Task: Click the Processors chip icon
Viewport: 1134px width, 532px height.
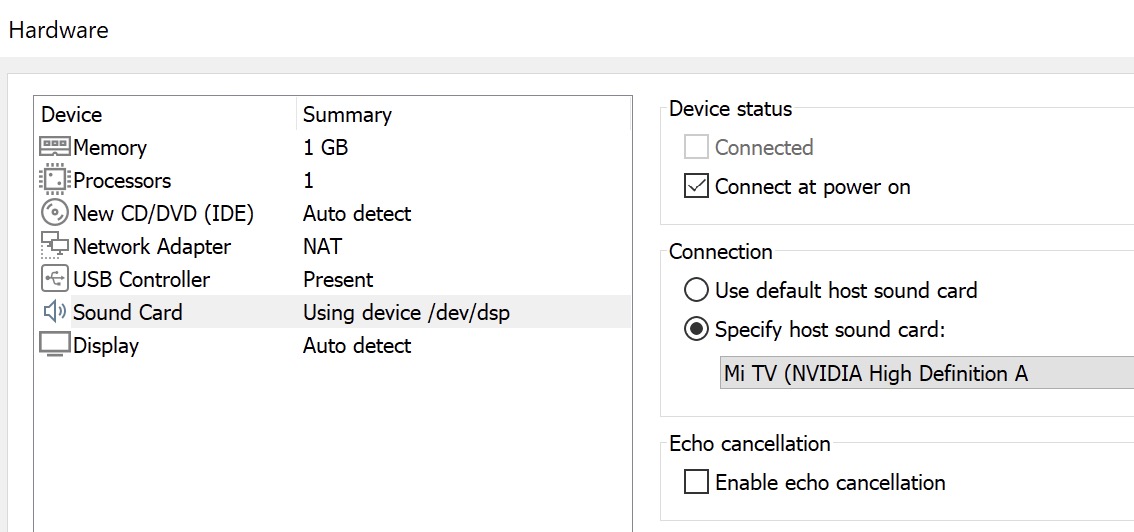Action: (x=55, y=180)
